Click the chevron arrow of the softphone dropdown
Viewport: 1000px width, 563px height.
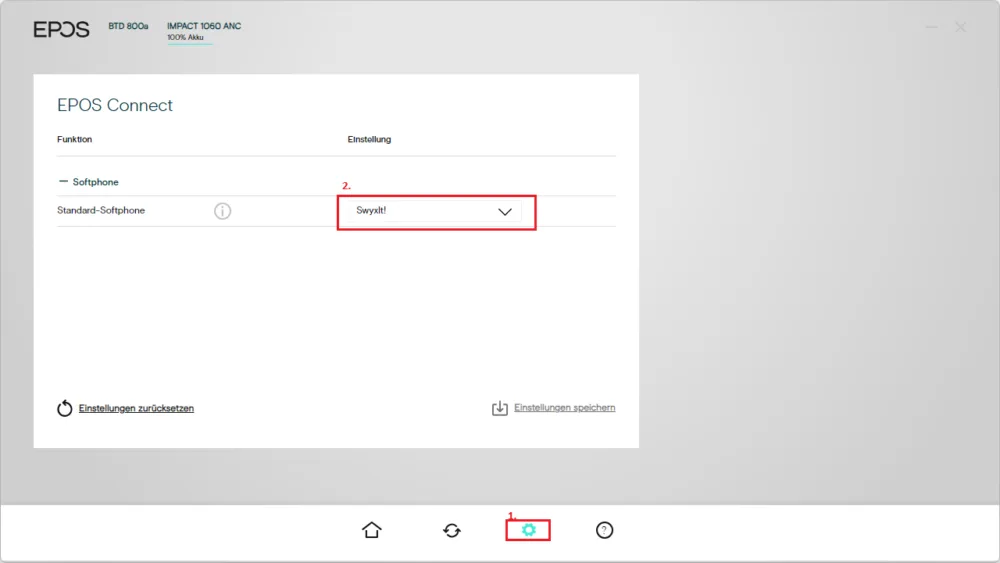coord(505,212)
